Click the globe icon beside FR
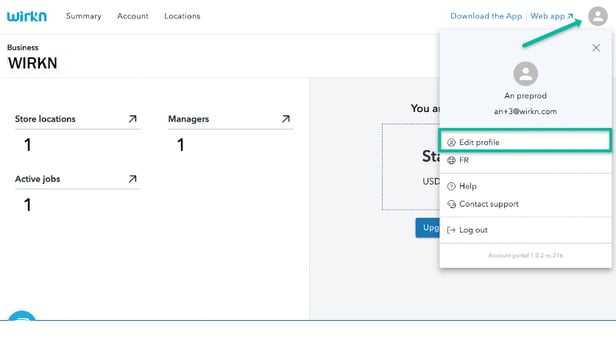The height and width of the screenshot is (362, 616). click(x=451, y=160)
